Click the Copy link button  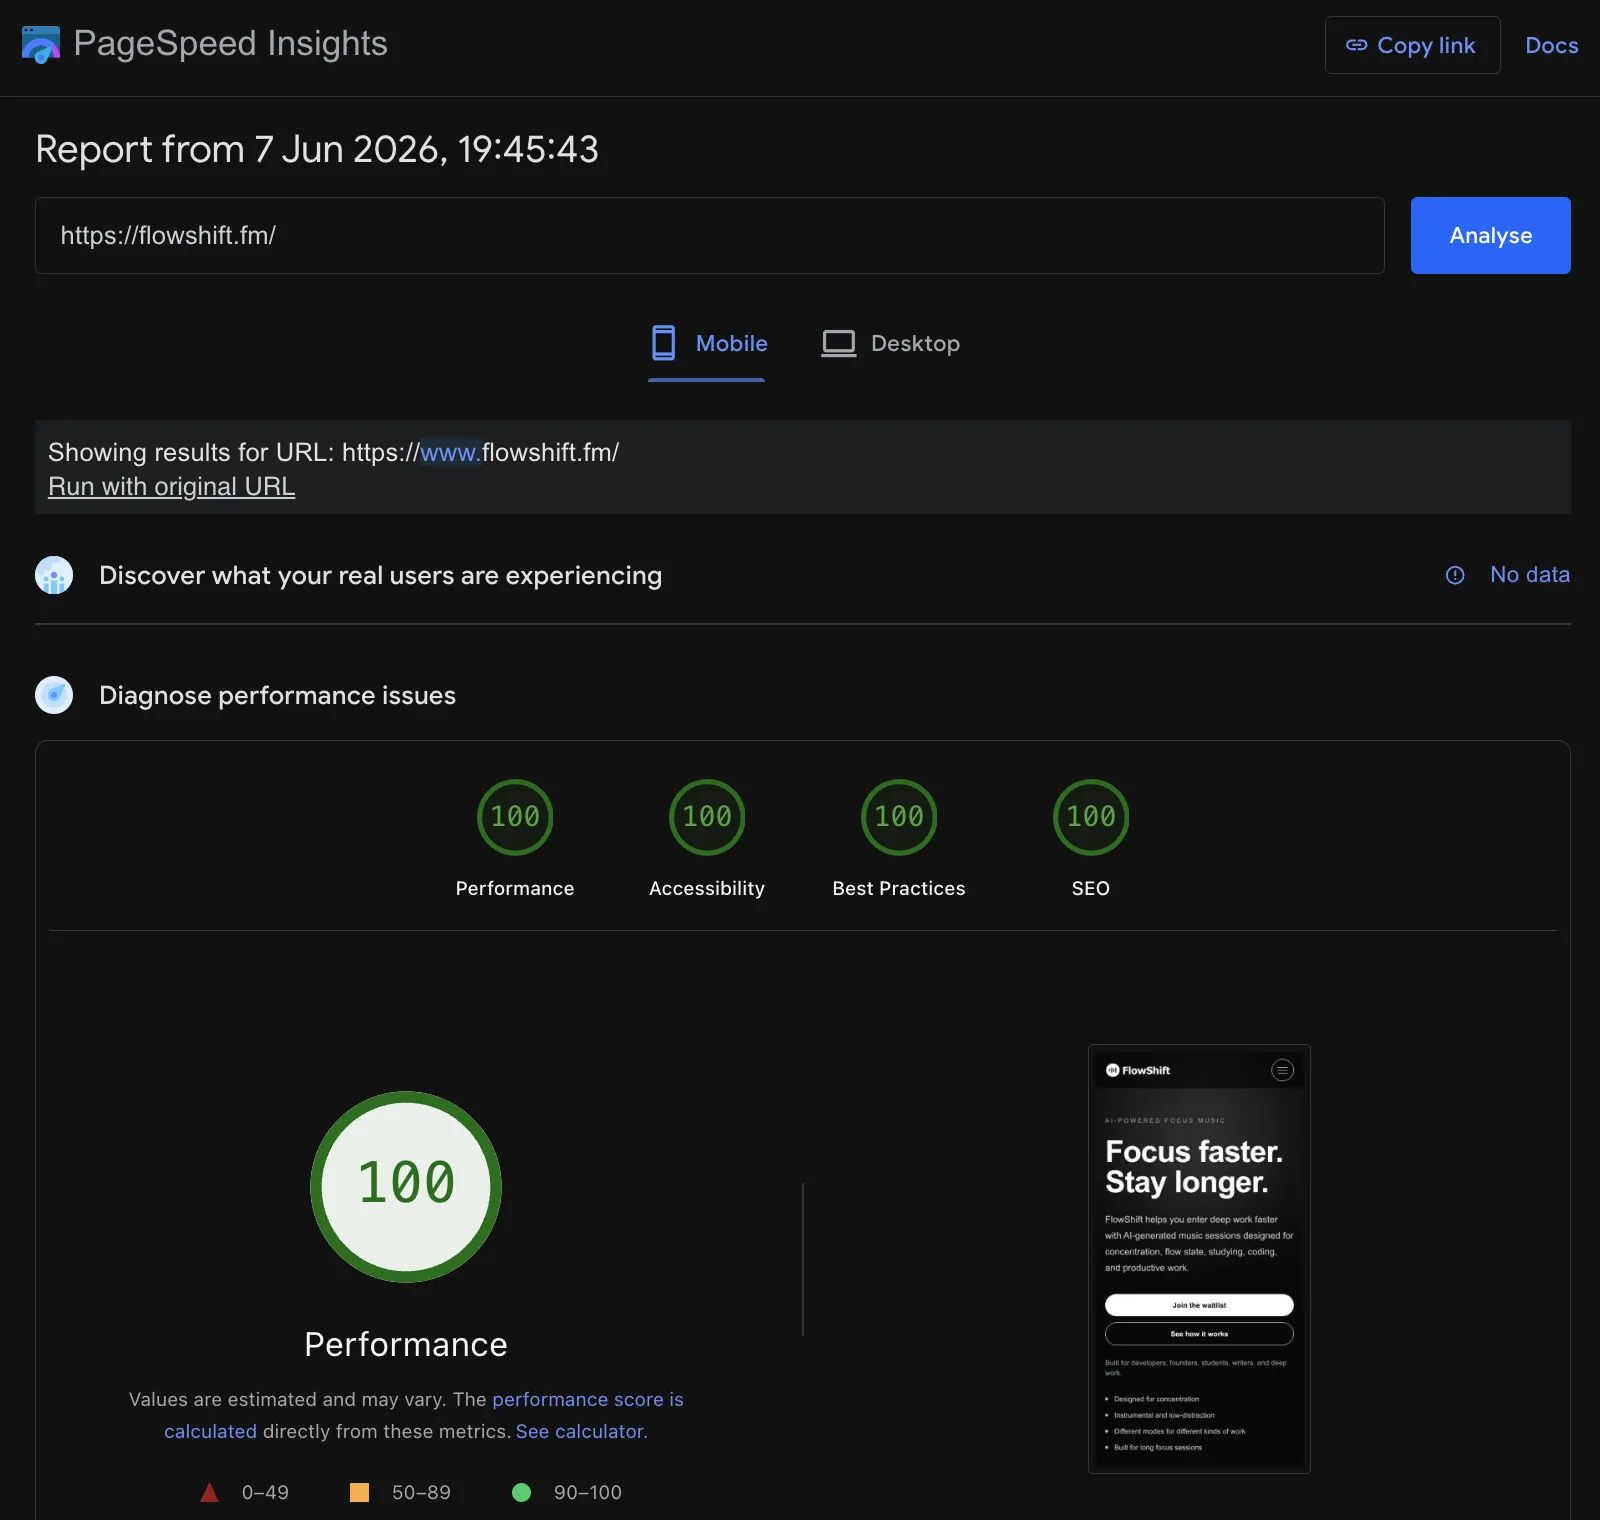[1412, 45]
